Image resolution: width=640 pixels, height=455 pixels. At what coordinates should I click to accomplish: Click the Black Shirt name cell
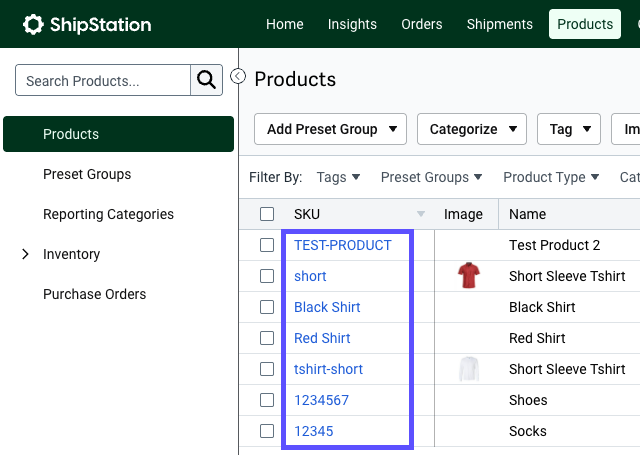pyautogui.click(x=542, y=307)
